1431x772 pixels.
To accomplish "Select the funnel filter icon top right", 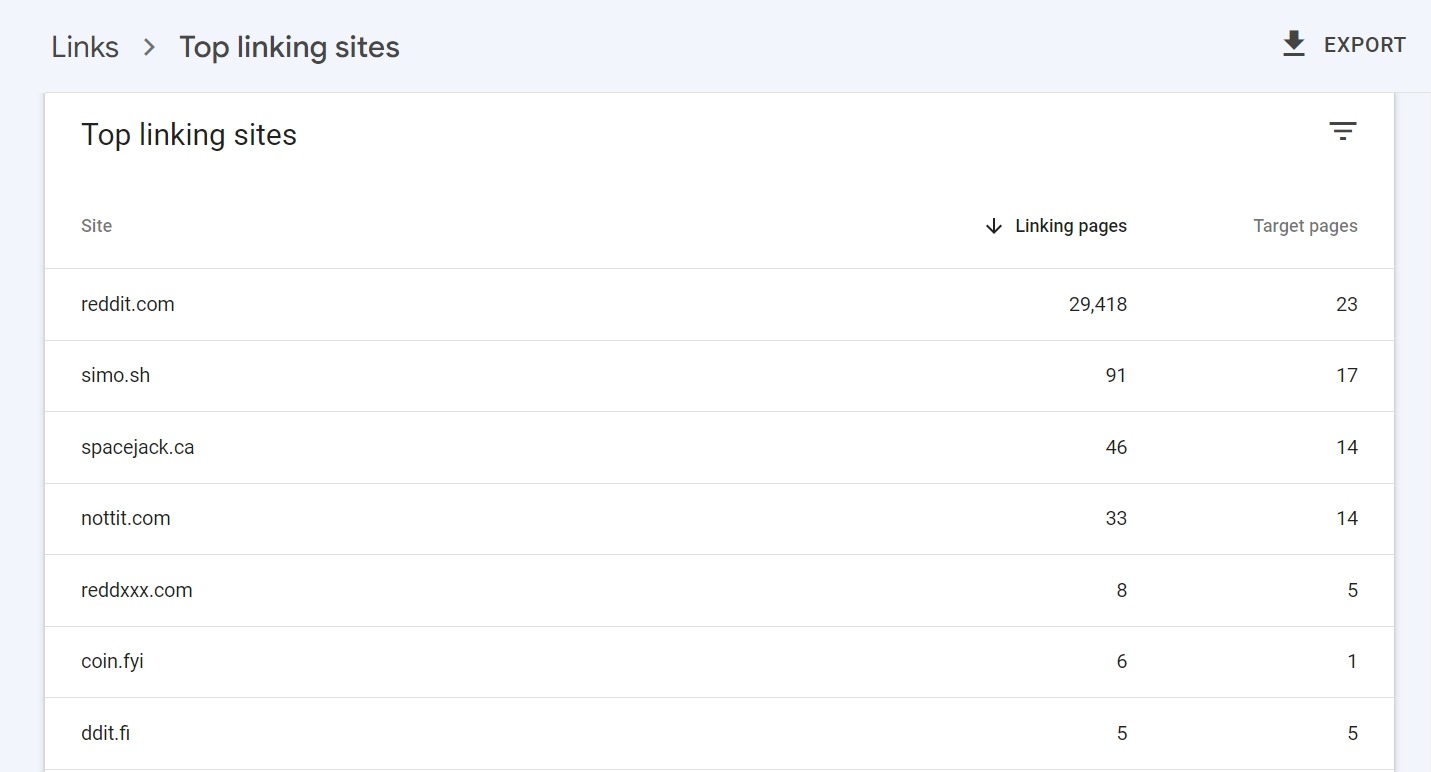I will pyautogui.click(x=1343, y=131).
